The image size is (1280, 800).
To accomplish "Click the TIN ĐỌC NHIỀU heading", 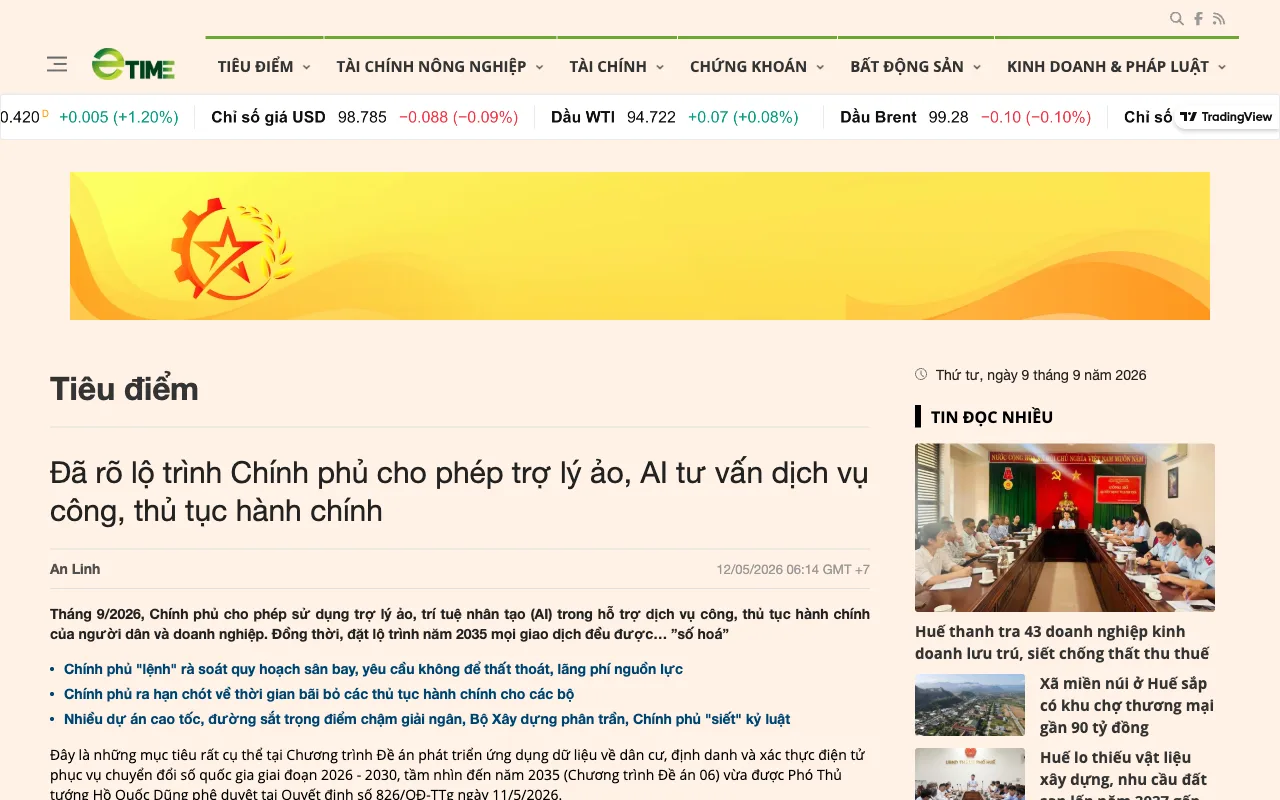I will tap(991, 417).
